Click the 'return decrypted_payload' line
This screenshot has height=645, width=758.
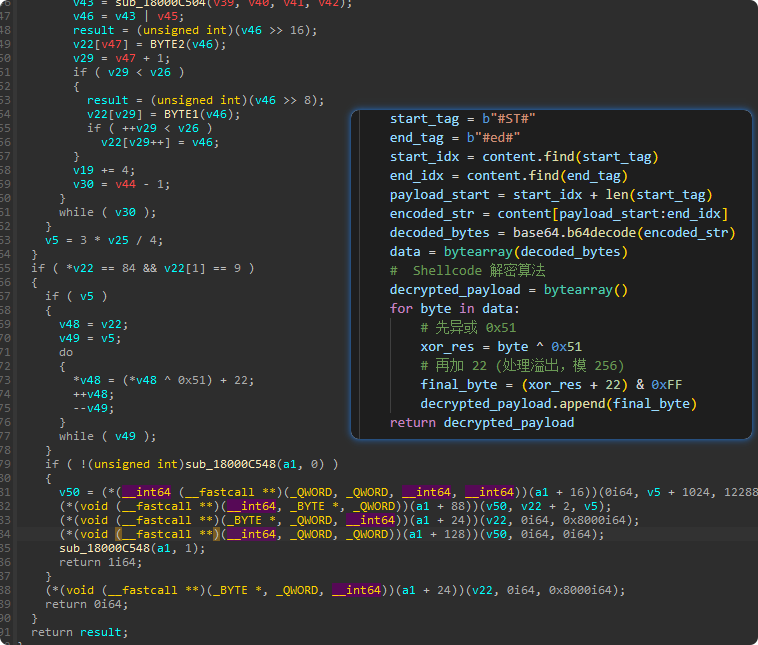pos(482,422)
